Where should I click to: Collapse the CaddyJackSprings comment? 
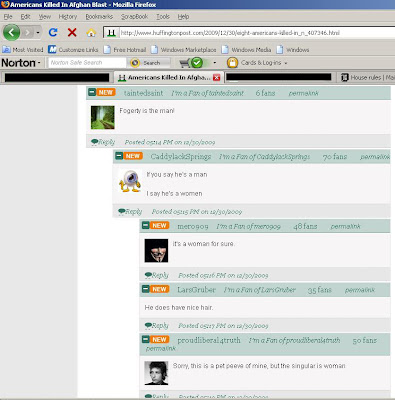coord(119,156)
